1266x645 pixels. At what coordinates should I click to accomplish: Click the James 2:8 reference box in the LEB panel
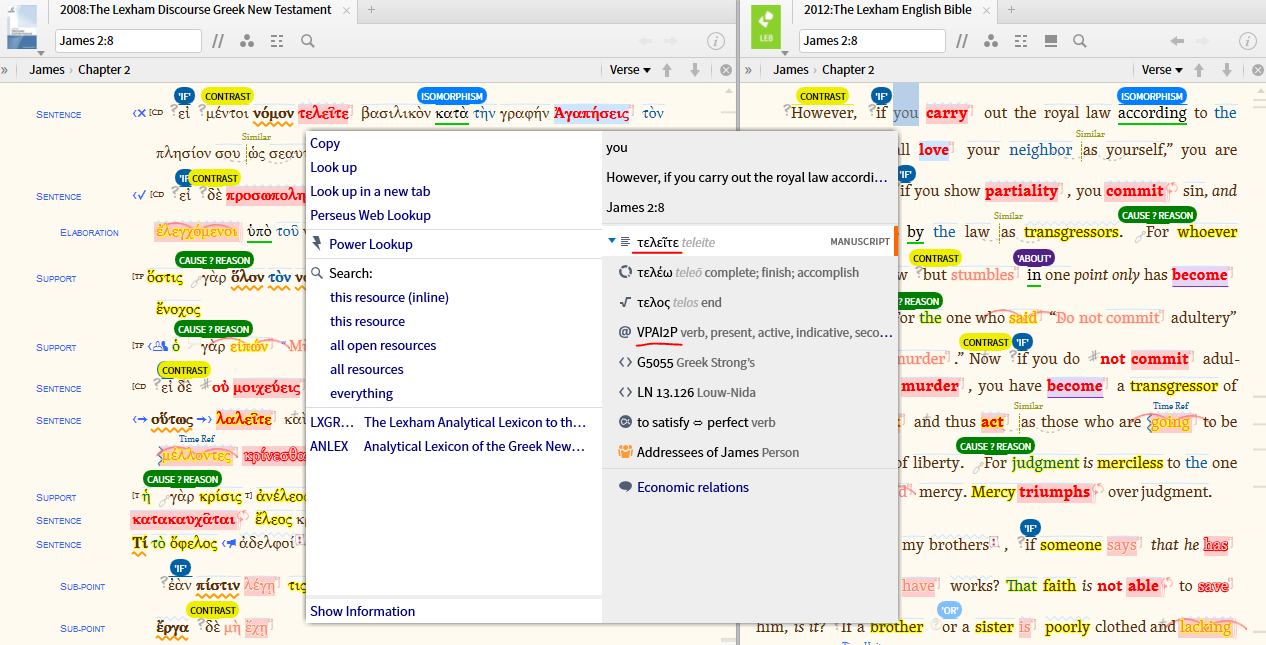[872, 41]
